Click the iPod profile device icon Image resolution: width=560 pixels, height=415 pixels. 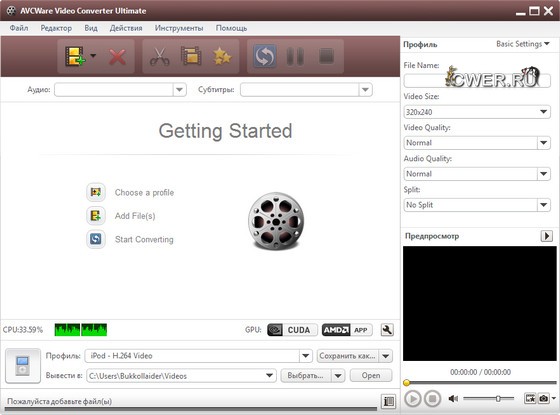click(x=23, y=366)
